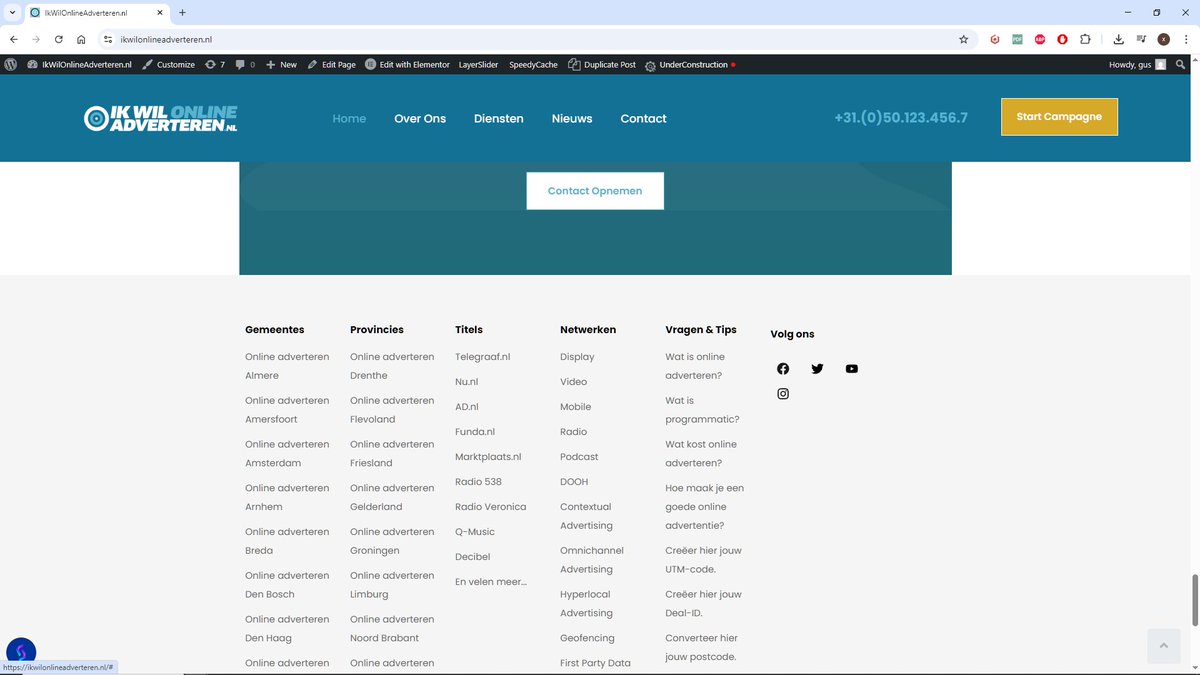The height and width of the screenshot is (675, 1200).
Task: Open the LayerSlider admin menu
Action: (478, 64)
